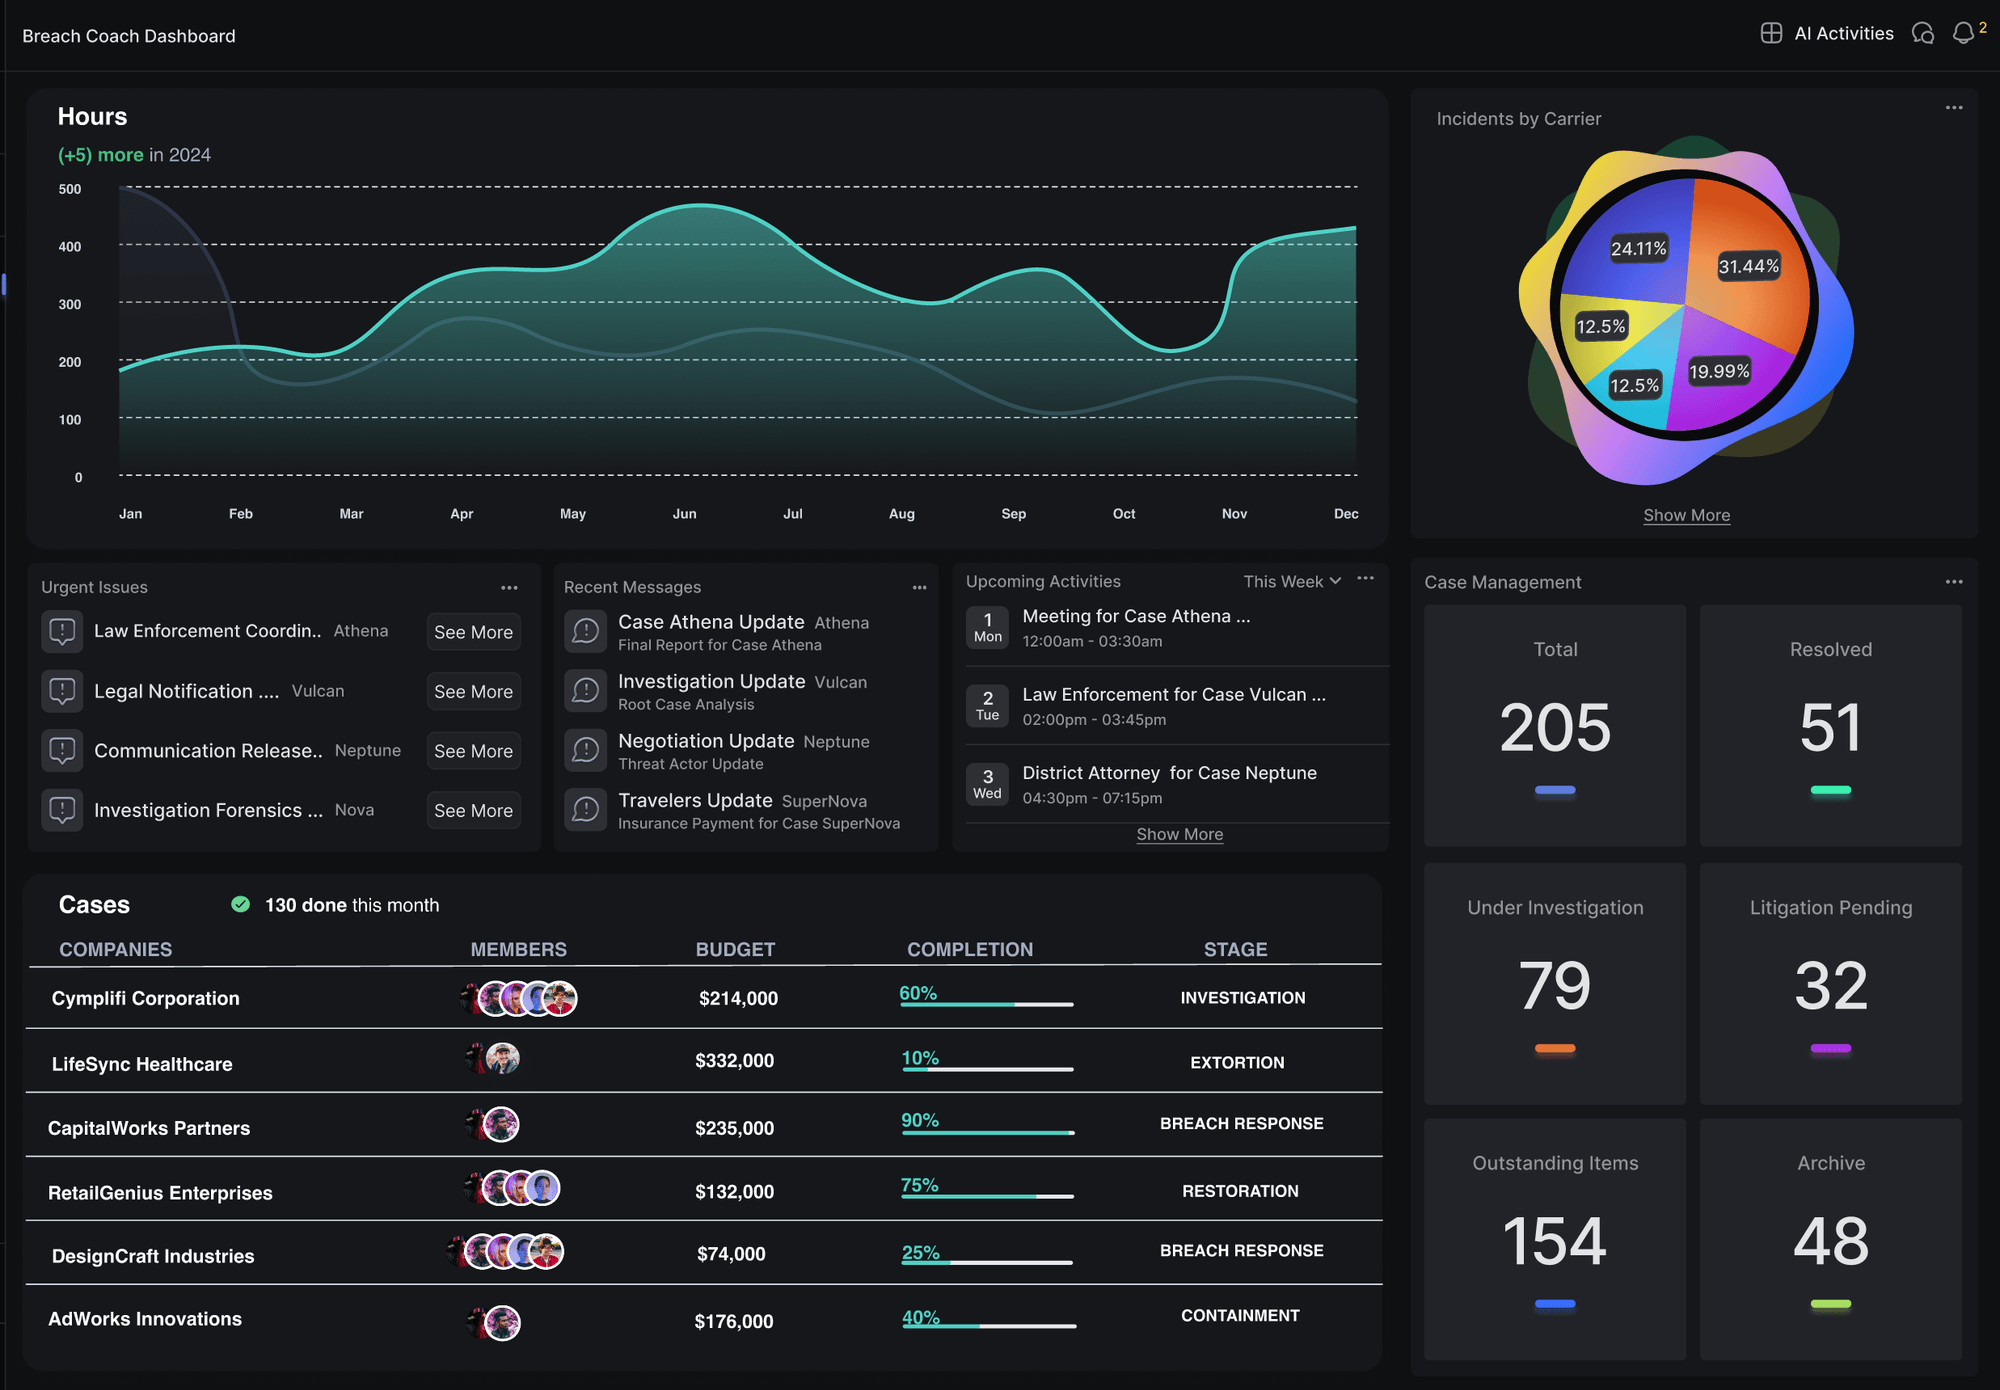Click green check icon beside 130 done
The width and height of the screenshot is (2000, 1390).
click(x=240, y=904)
